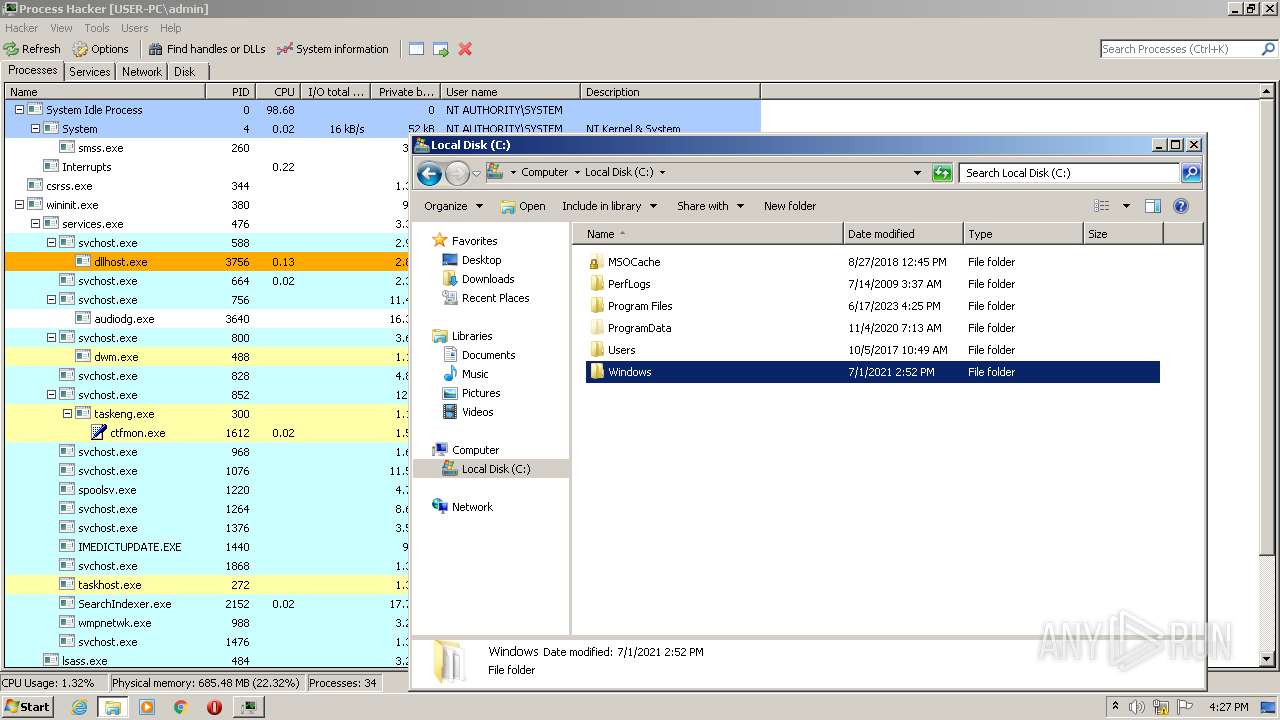This screenshot has width=1280, height=720.
Task: Click the Search Processes input field
Action: tap(1180, 49)
